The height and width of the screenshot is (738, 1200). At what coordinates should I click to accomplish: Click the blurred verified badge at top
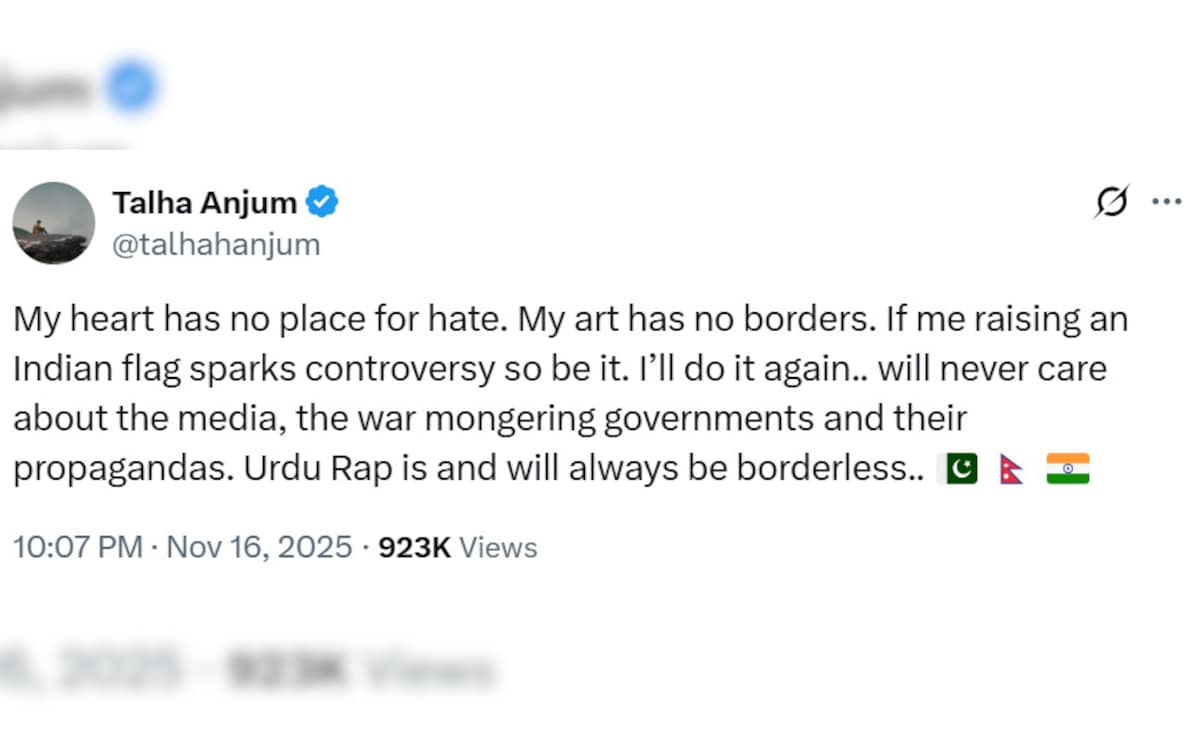(x=130, y=85)
